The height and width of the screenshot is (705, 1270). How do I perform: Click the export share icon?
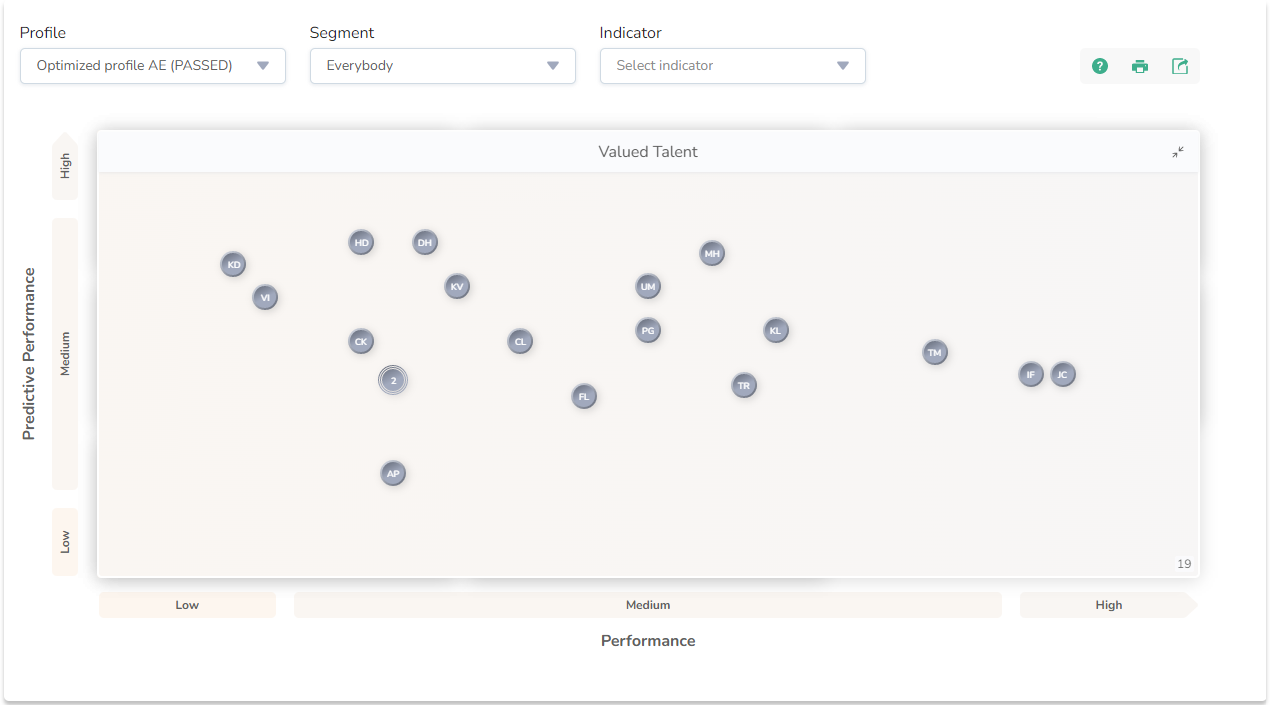1180,66
